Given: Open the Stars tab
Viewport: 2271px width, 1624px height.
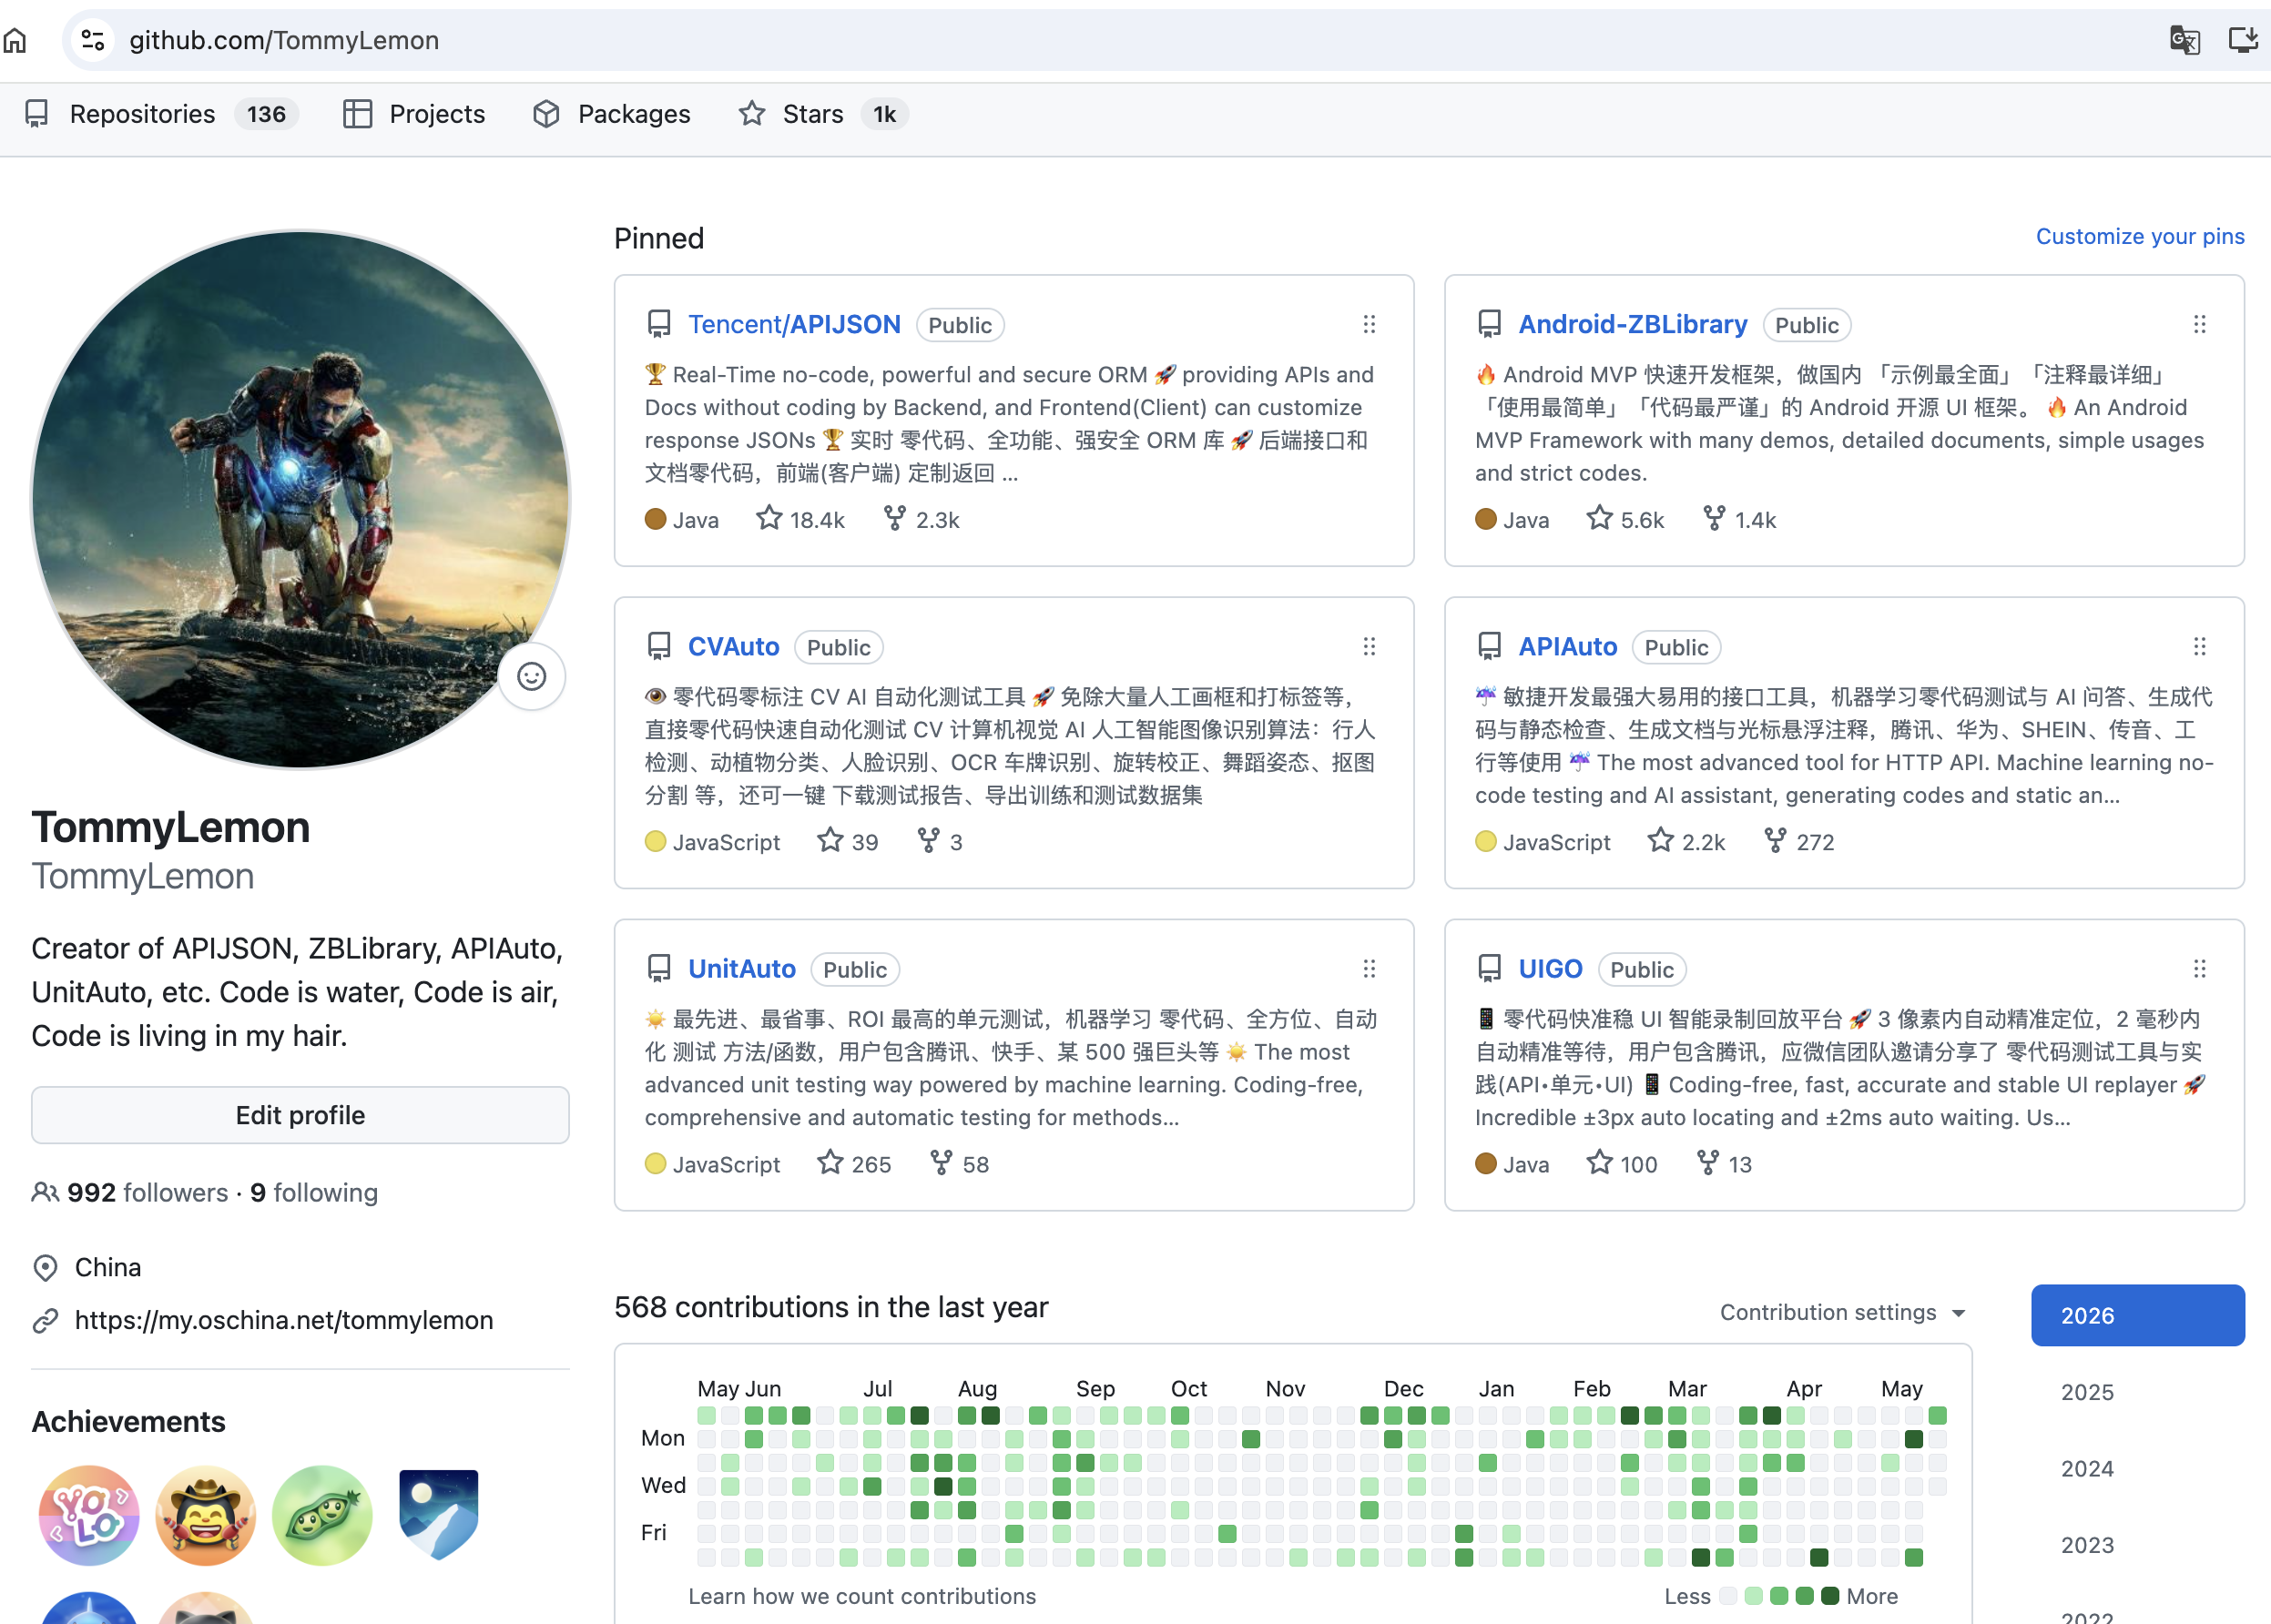Looking at the screenshot, I should point(823,114).
